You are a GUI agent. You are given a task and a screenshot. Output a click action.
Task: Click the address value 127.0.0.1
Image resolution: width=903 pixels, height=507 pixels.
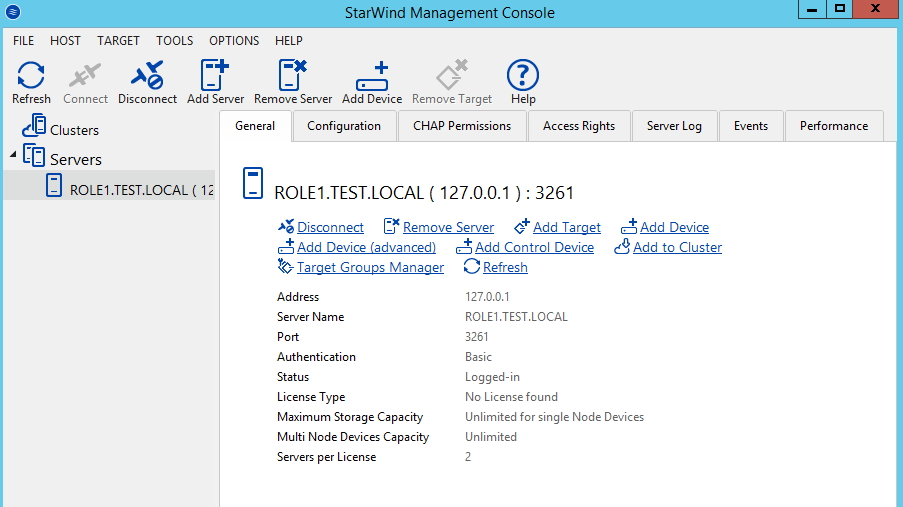click(487, 297)
